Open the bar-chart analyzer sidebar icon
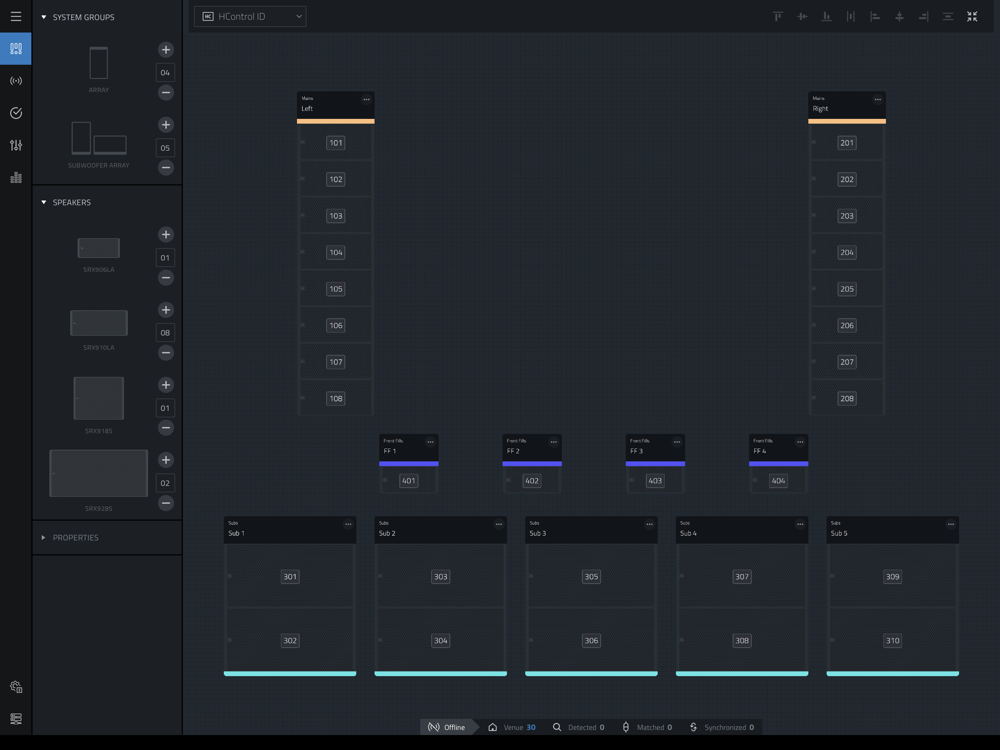This screenshot has height=750, width=1000. click(16, 177)
